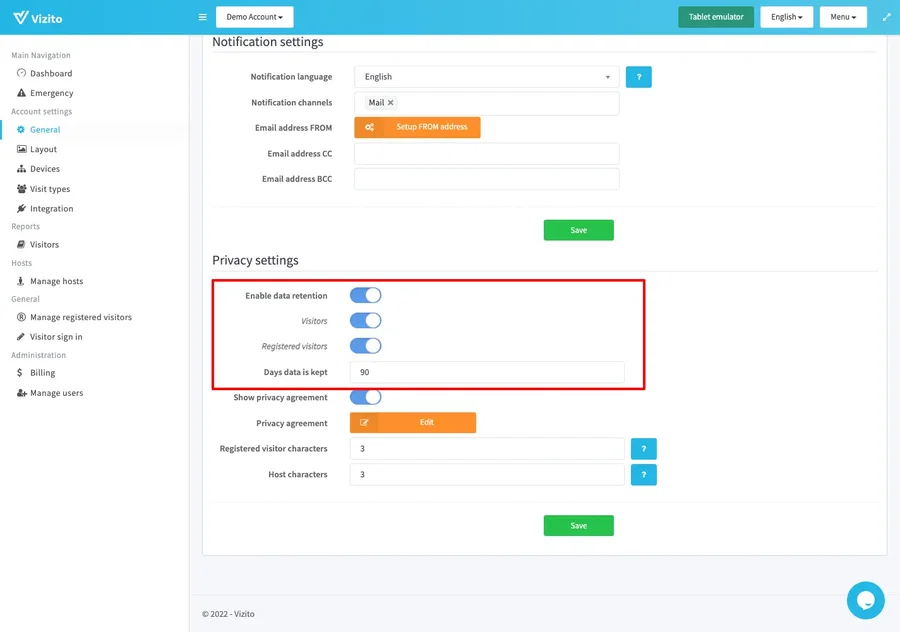The height and width of the screenshot is (632, 900).
Task: Expand the English language dropdown
Action: pyautogui.click(x=786, y=17)
